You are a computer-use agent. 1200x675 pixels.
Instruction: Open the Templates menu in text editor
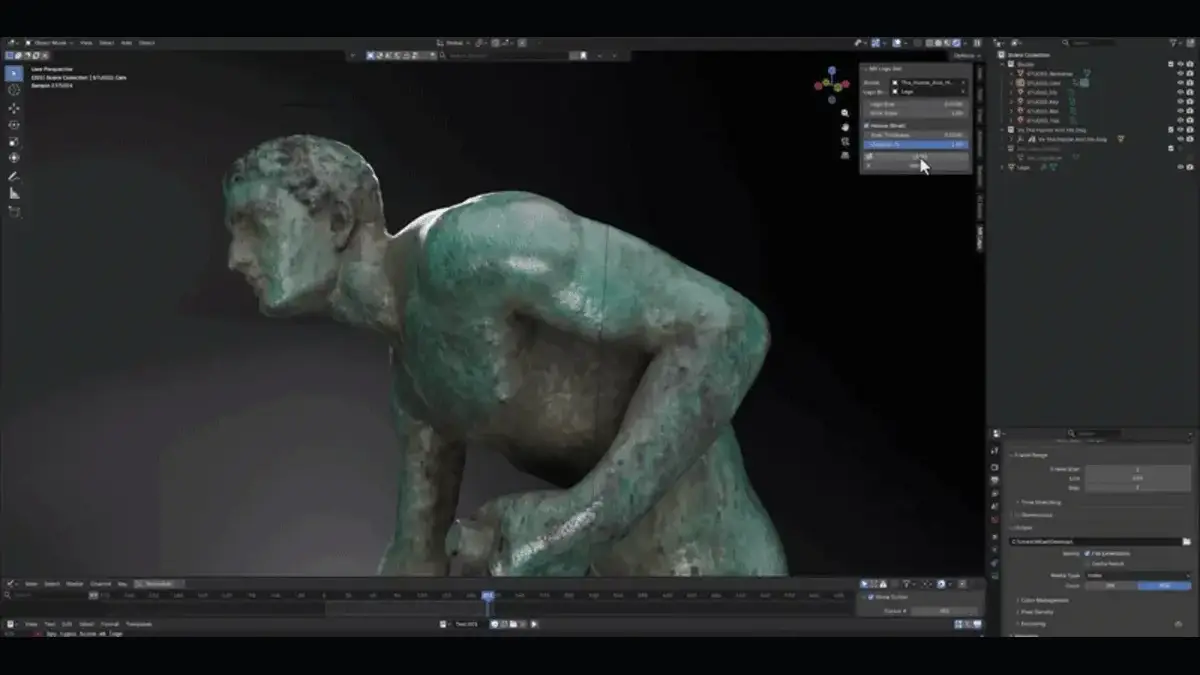pos(139,624)
